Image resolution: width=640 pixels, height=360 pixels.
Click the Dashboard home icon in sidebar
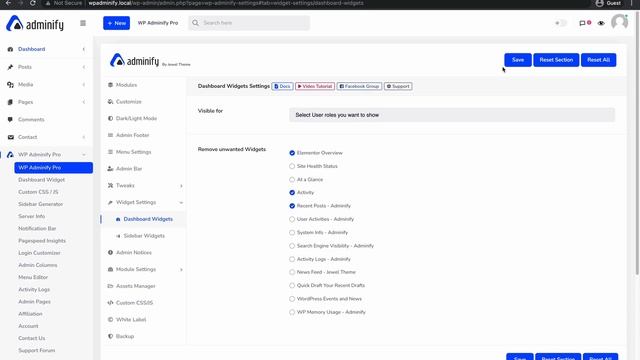[10, 49]
